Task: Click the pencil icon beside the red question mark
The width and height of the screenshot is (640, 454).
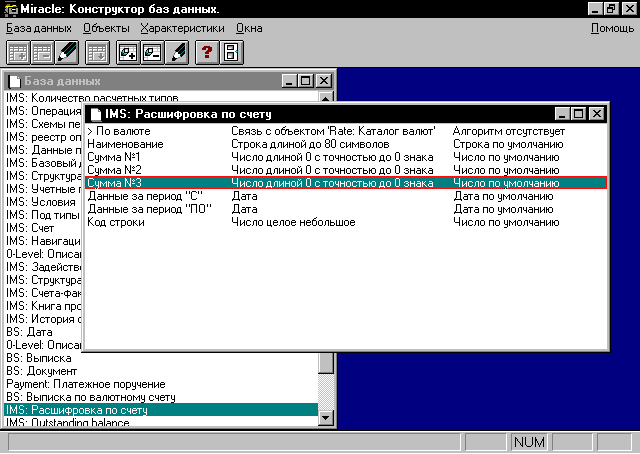Action: (x=176, y=52)
